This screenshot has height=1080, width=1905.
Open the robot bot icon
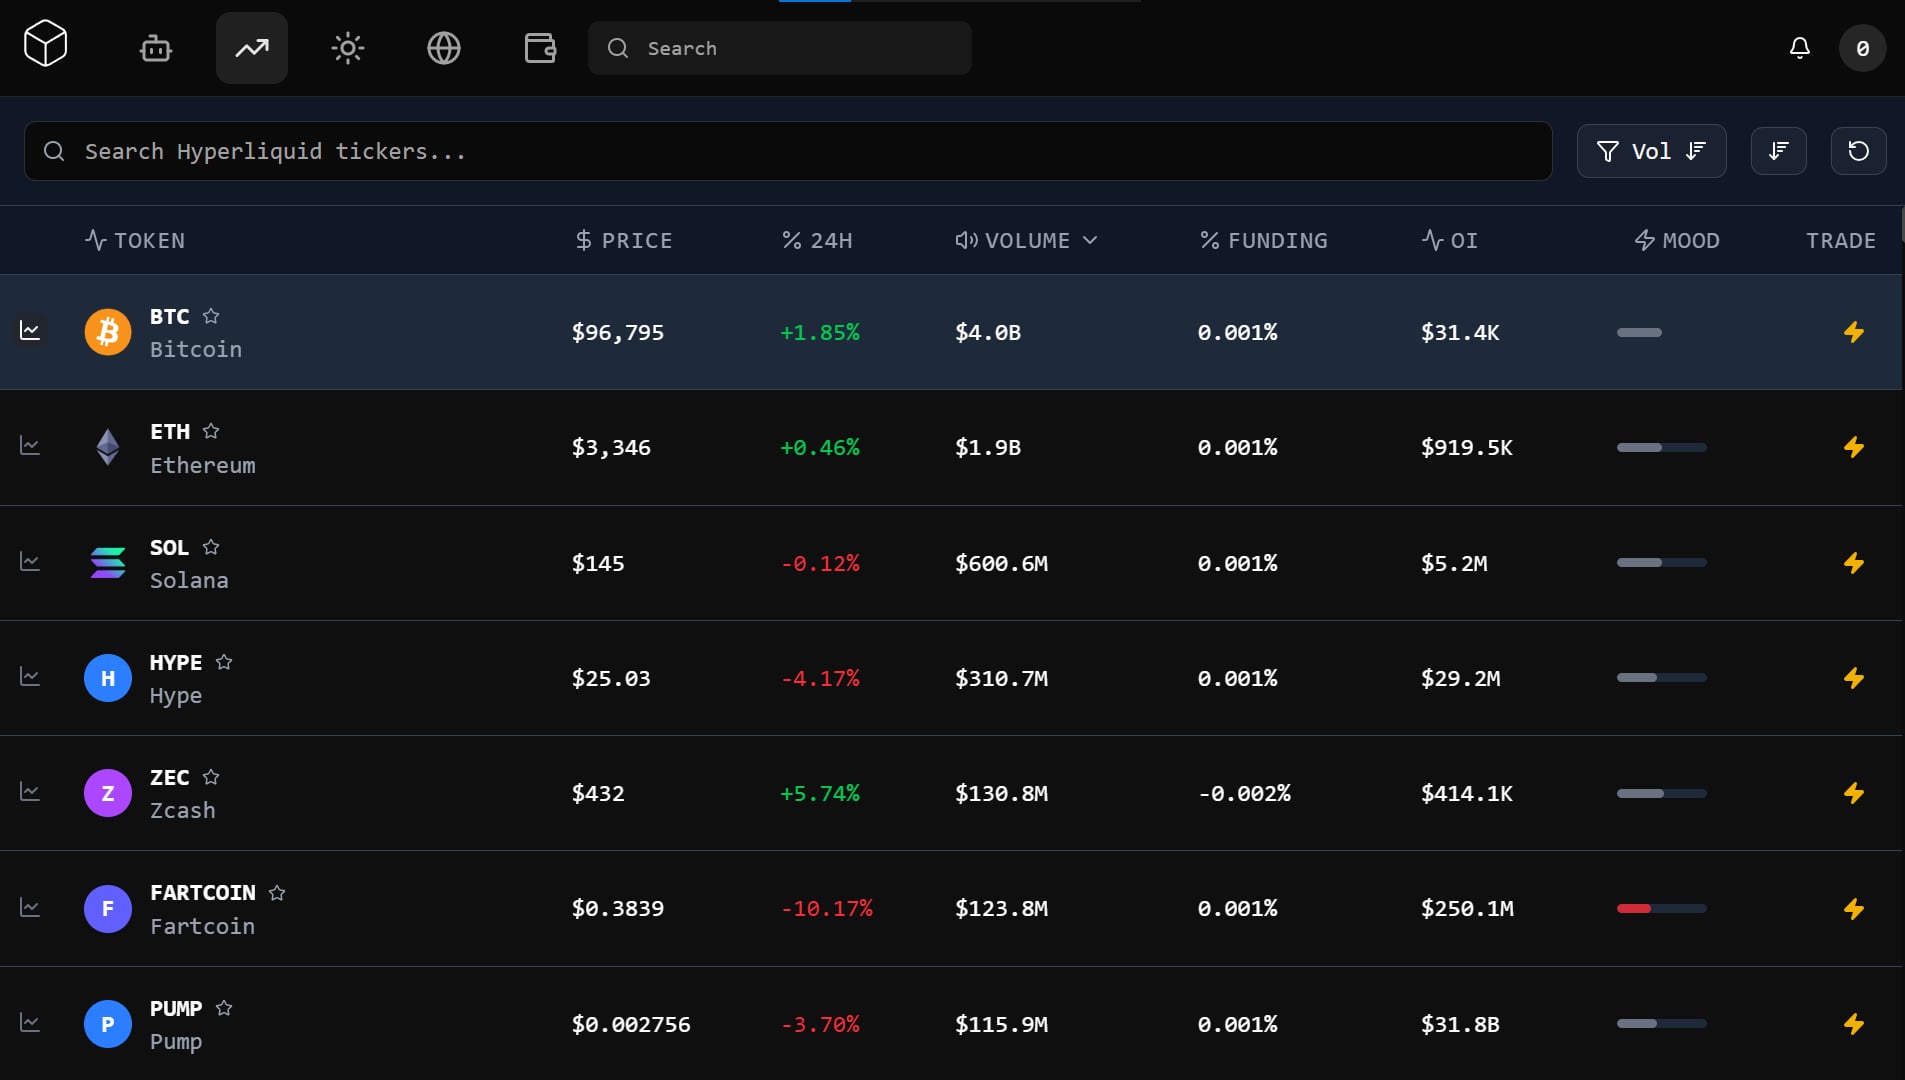click(156, 48)
